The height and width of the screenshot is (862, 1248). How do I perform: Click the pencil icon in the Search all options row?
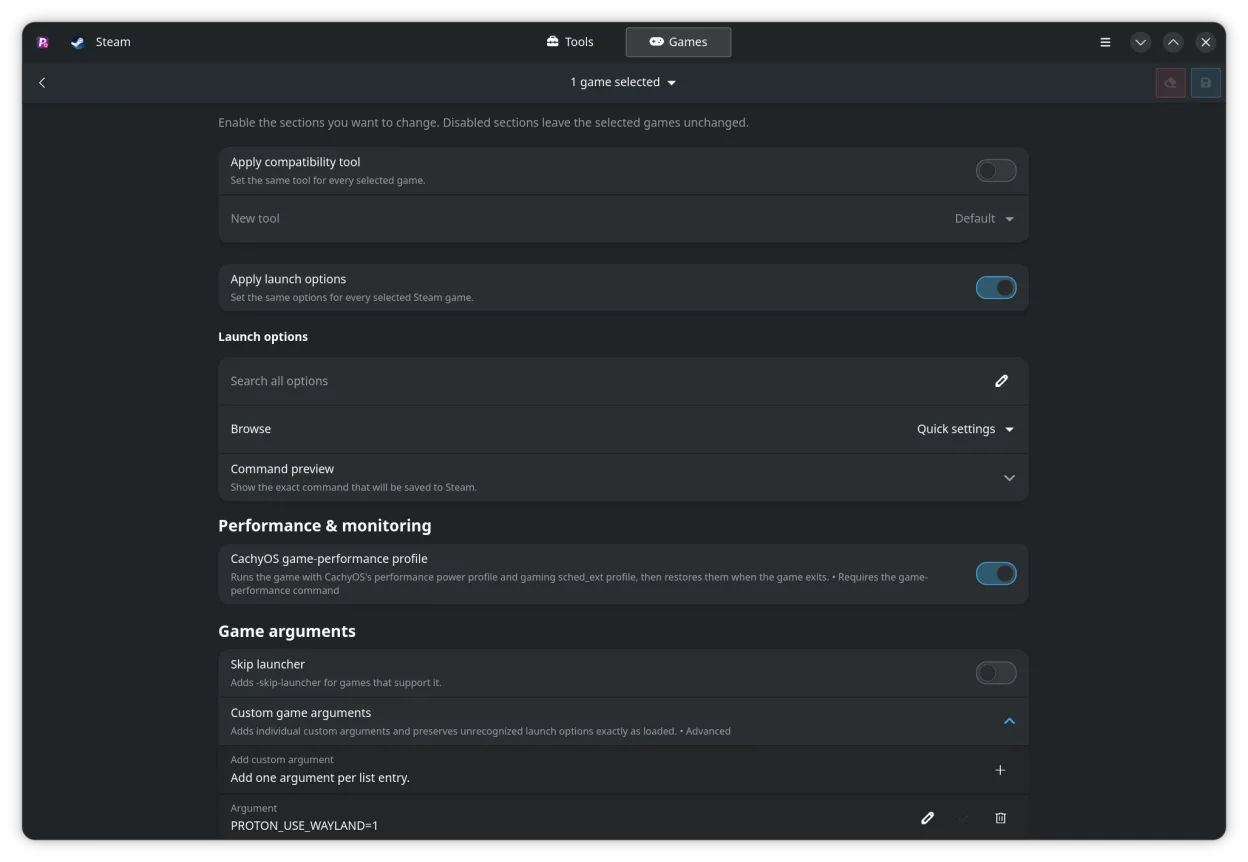pos(1001,381)
